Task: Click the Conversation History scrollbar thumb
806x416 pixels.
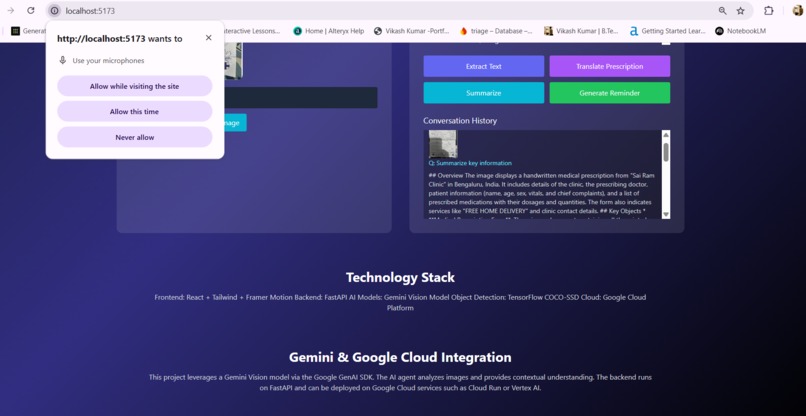Action: 666,152
